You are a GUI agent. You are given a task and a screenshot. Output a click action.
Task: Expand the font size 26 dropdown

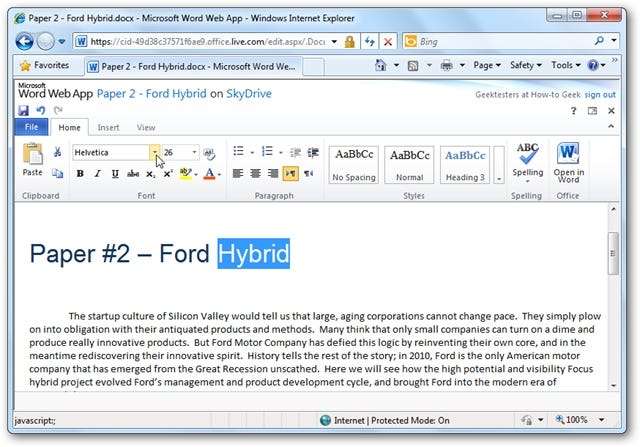click(194, 152)
